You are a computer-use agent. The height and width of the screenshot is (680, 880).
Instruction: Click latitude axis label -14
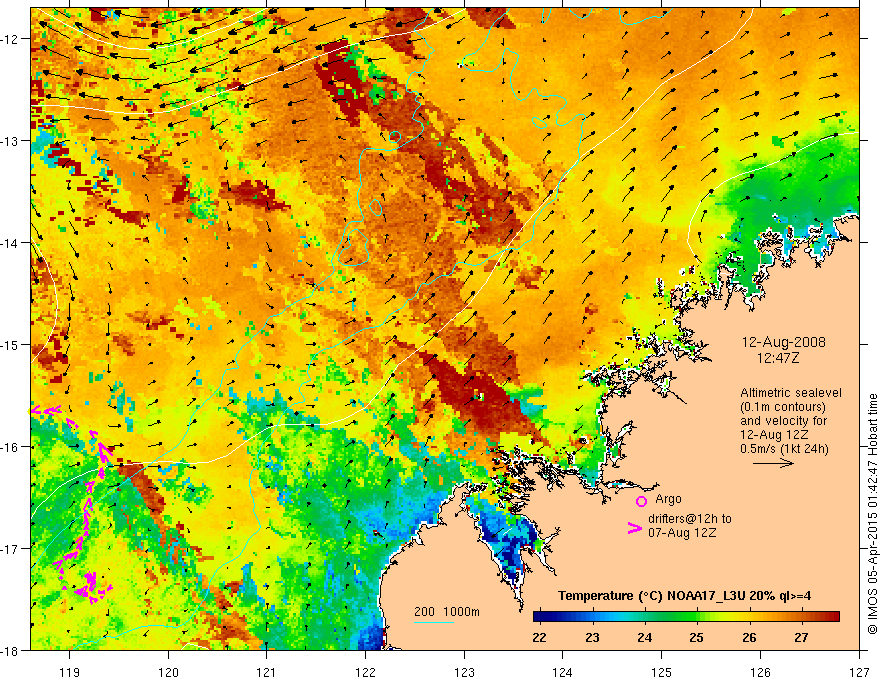coord(11,243)
